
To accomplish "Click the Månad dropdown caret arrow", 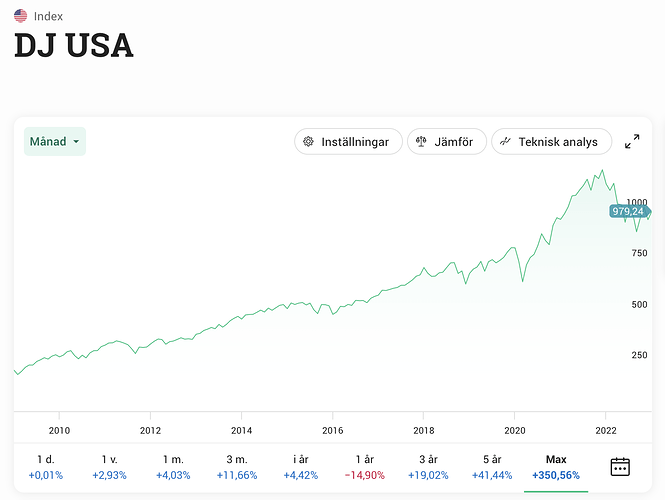I will pyautogui.click(x=76, y=142).
